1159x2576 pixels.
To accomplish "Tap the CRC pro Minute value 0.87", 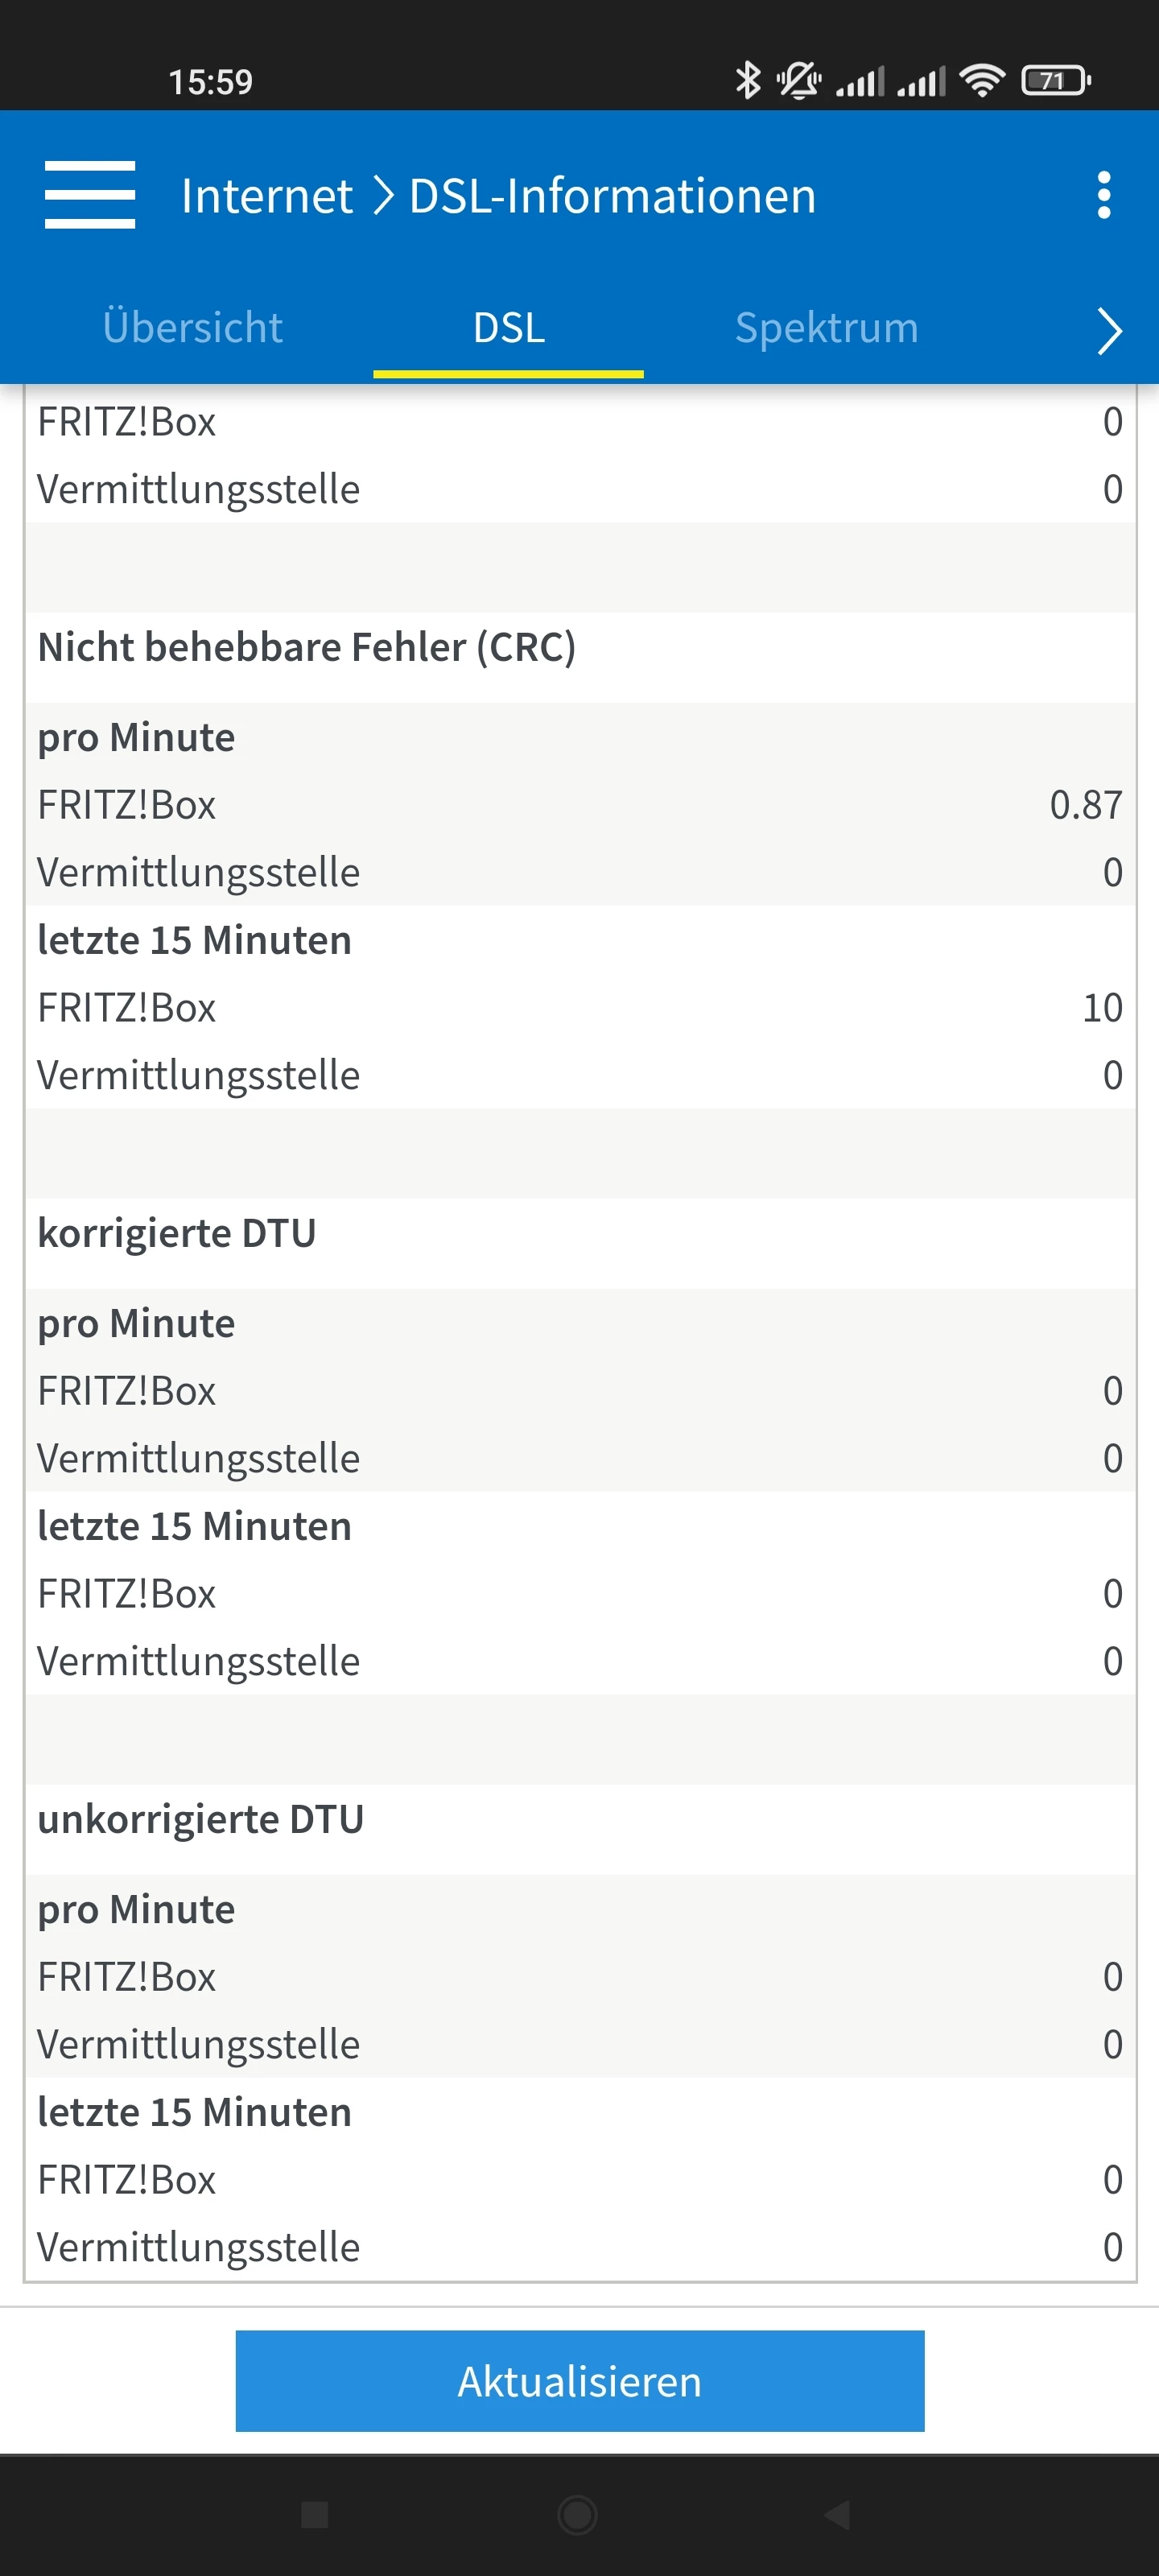I will tap(1085, 805).
